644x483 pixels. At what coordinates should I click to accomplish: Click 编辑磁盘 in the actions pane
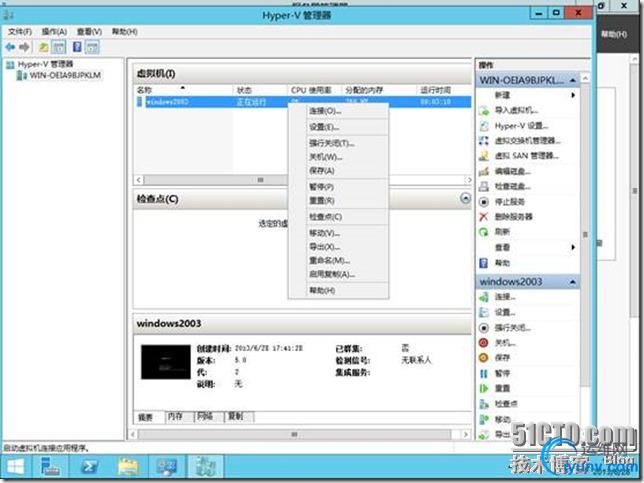coord(512,171)
